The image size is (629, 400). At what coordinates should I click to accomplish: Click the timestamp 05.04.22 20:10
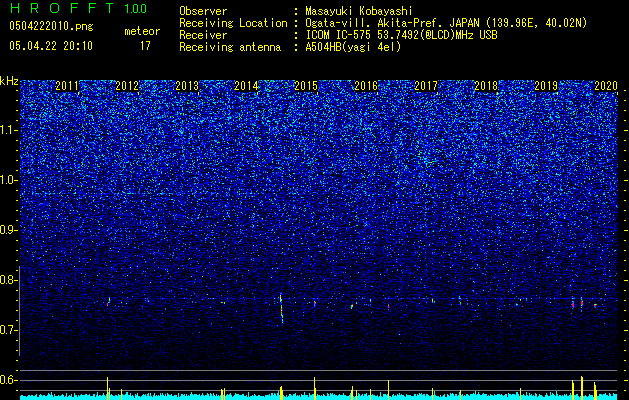pos(51,46)
